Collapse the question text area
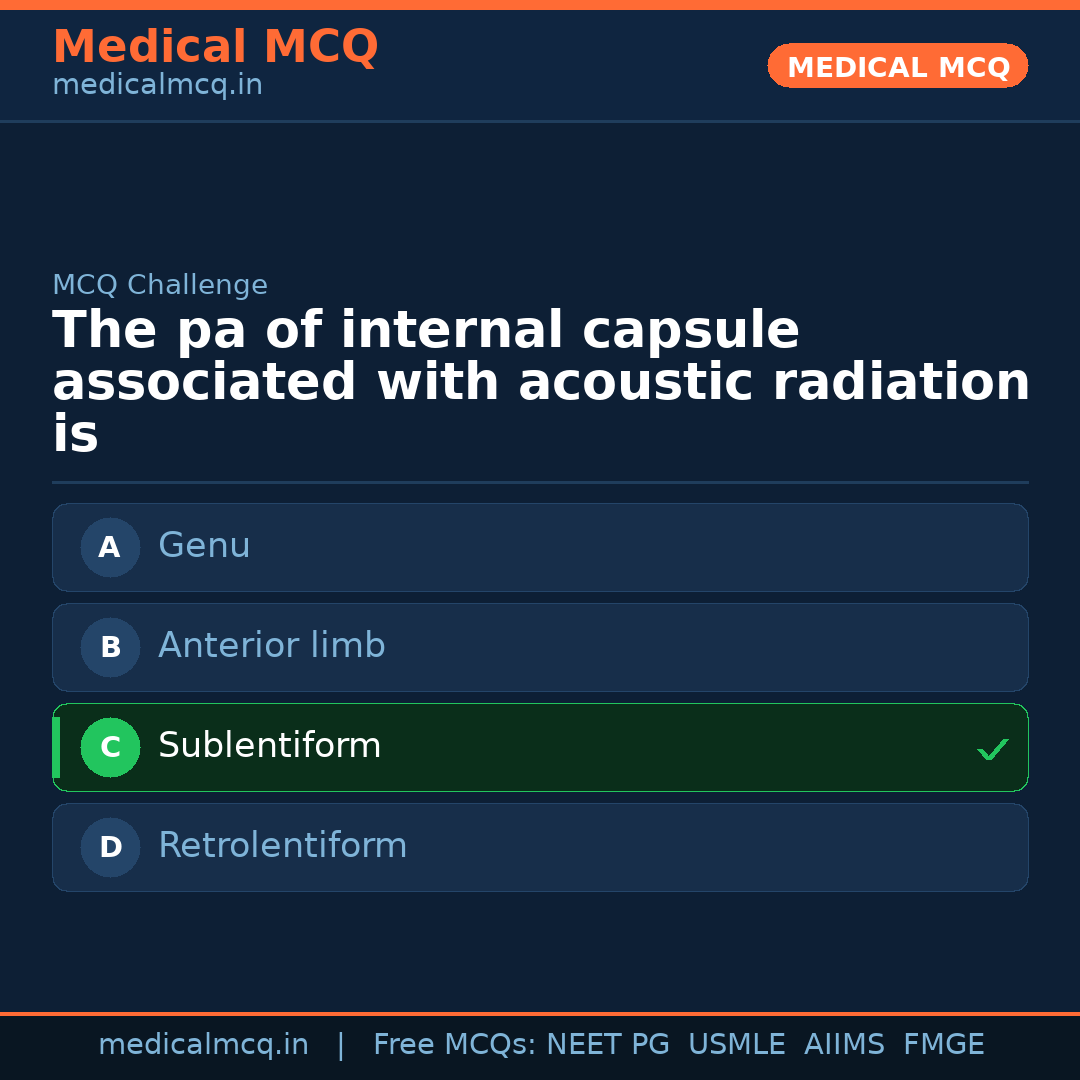The height and width of the screenshot is (1080, 1080). pyautogui.click(x=540, y=380)
